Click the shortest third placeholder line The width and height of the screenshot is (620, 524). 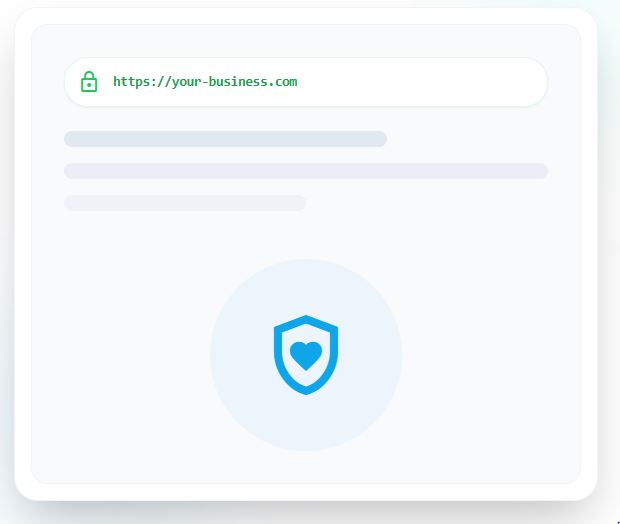coord(185,203)
